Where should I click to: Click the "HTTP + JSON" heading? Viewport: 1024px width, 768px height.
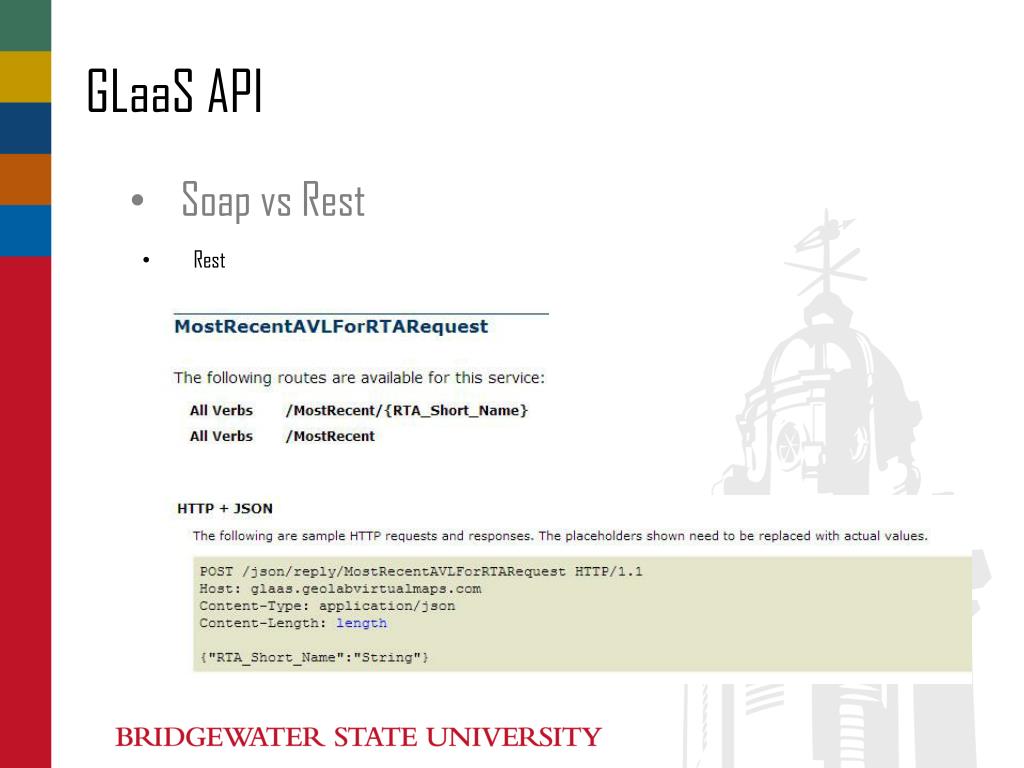click(225, 509)
